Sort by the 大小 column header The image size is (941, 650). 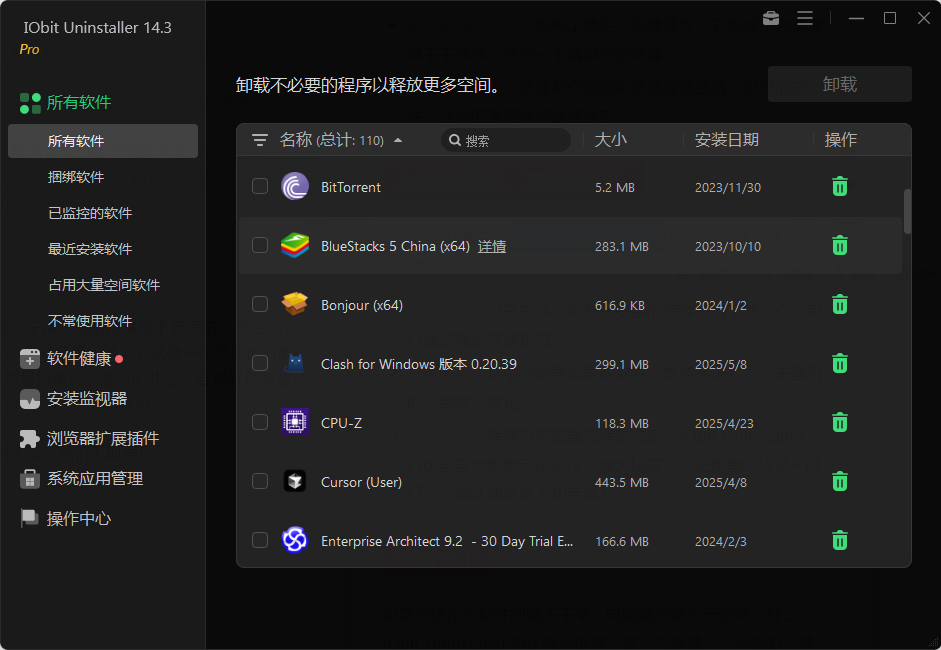click(x=610, y=140)
